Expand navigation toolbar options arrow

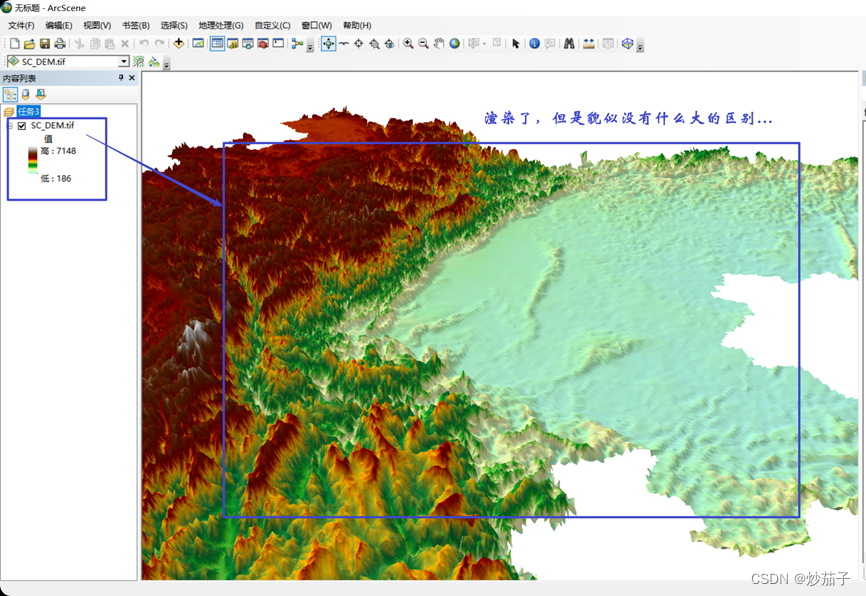click(x=640, y=46)
